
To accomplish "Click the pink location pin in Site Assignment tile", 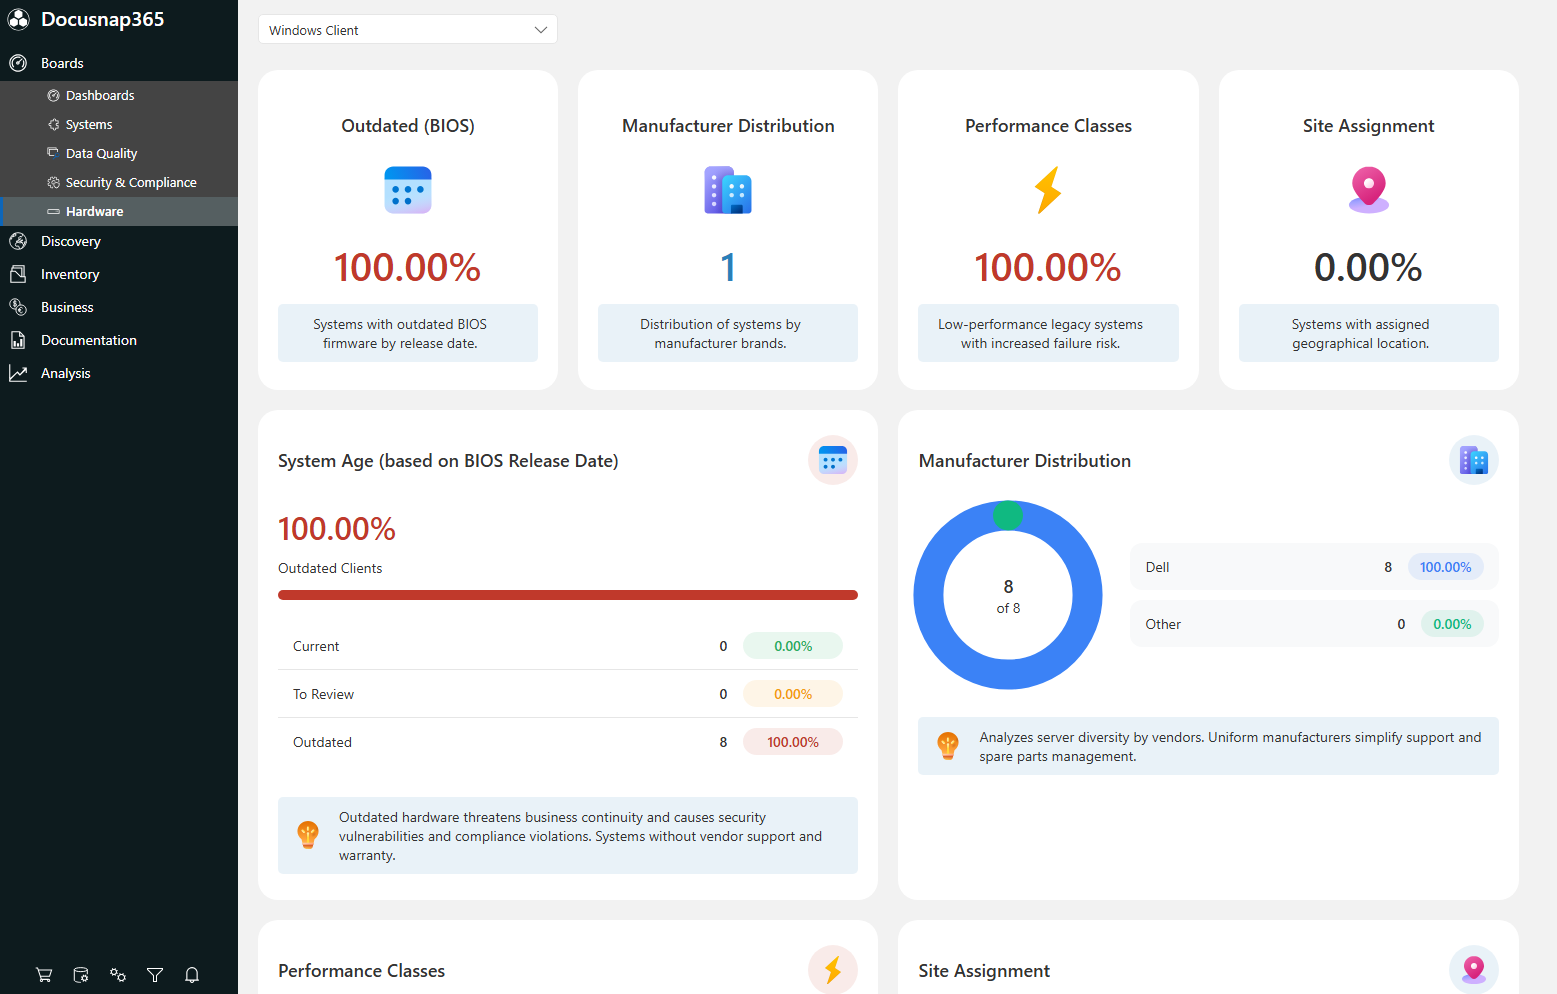I will 1368,190.
